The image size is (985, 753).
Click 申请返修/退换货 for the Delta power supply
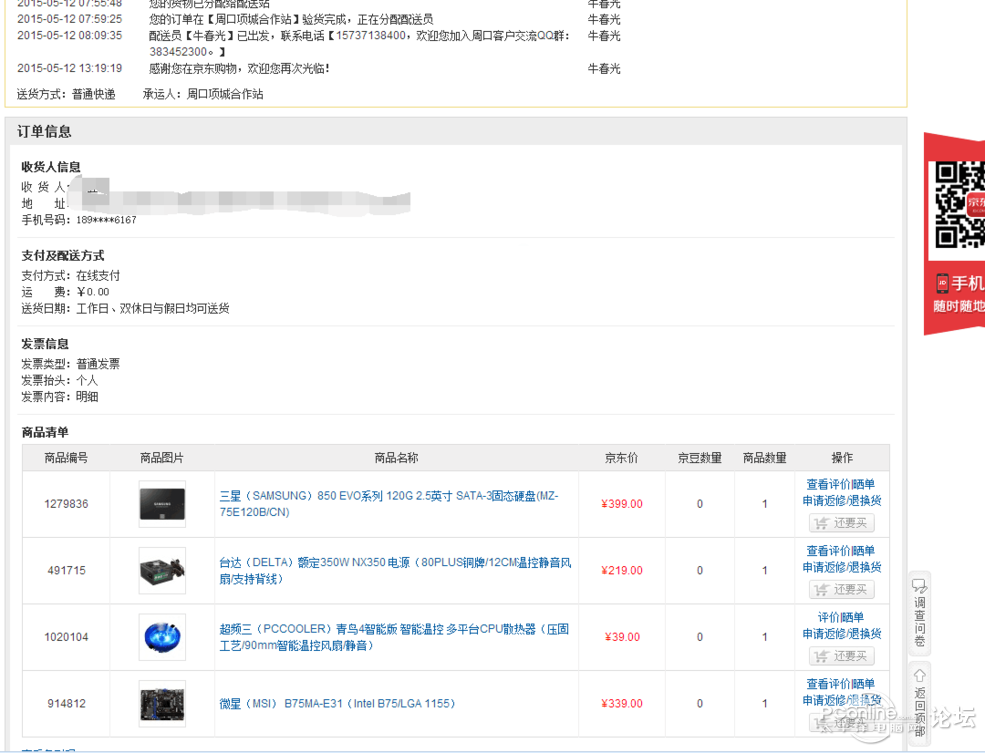[842, 567]
